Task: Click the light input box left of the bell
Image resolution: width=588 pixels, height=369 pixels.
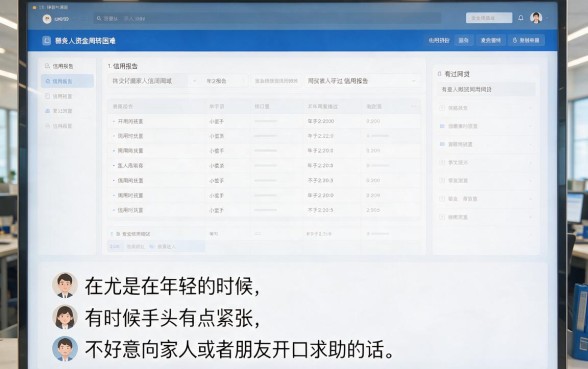Action: click(x=489, y=18)
